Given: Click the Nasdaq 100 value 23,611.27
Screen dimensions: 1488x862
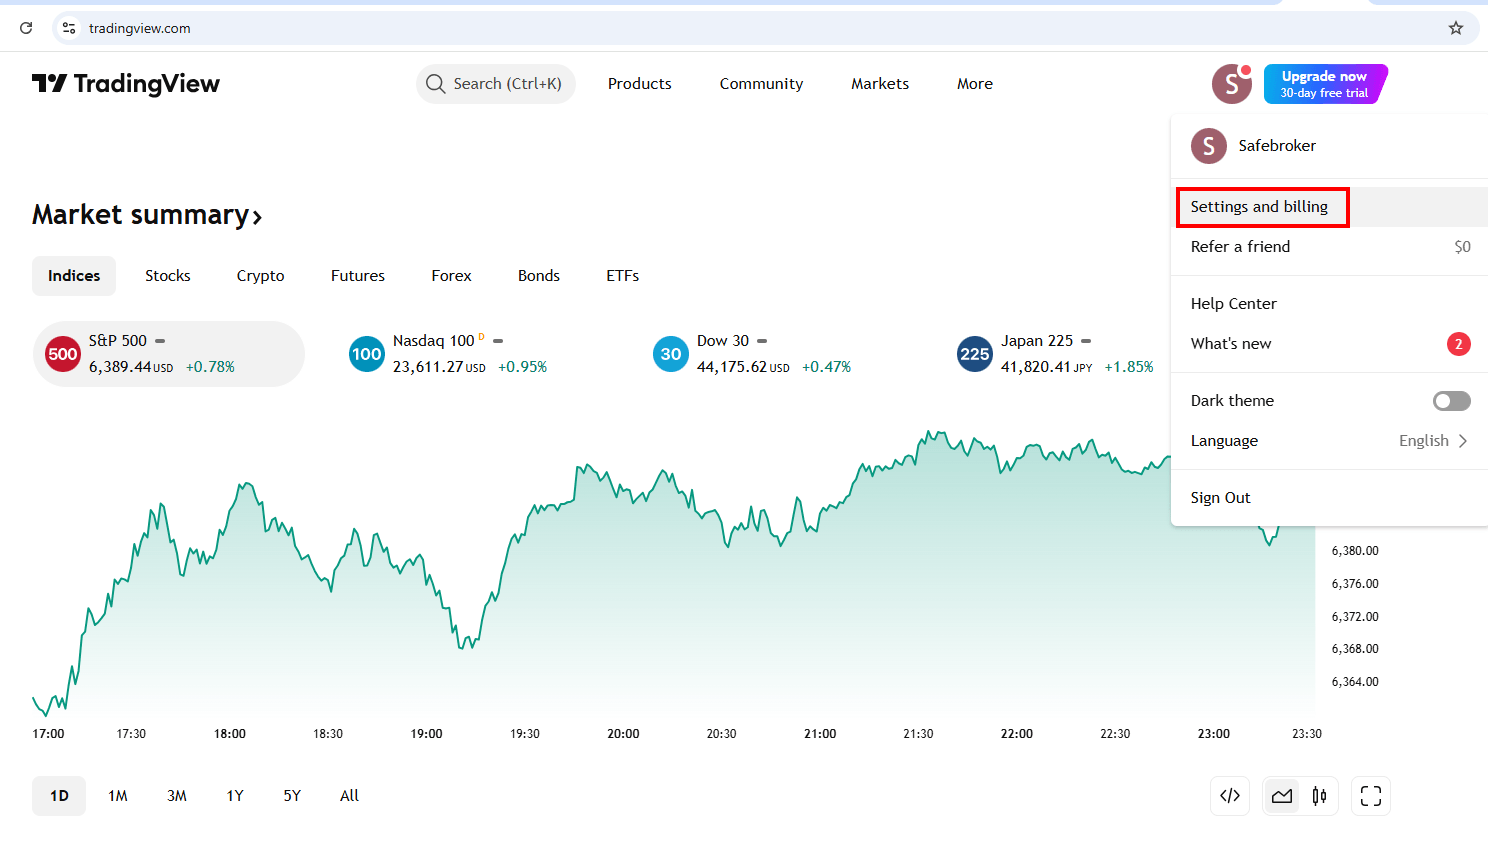Looking at the screenshot, I should pyautogui.click(x=428, y=367).
